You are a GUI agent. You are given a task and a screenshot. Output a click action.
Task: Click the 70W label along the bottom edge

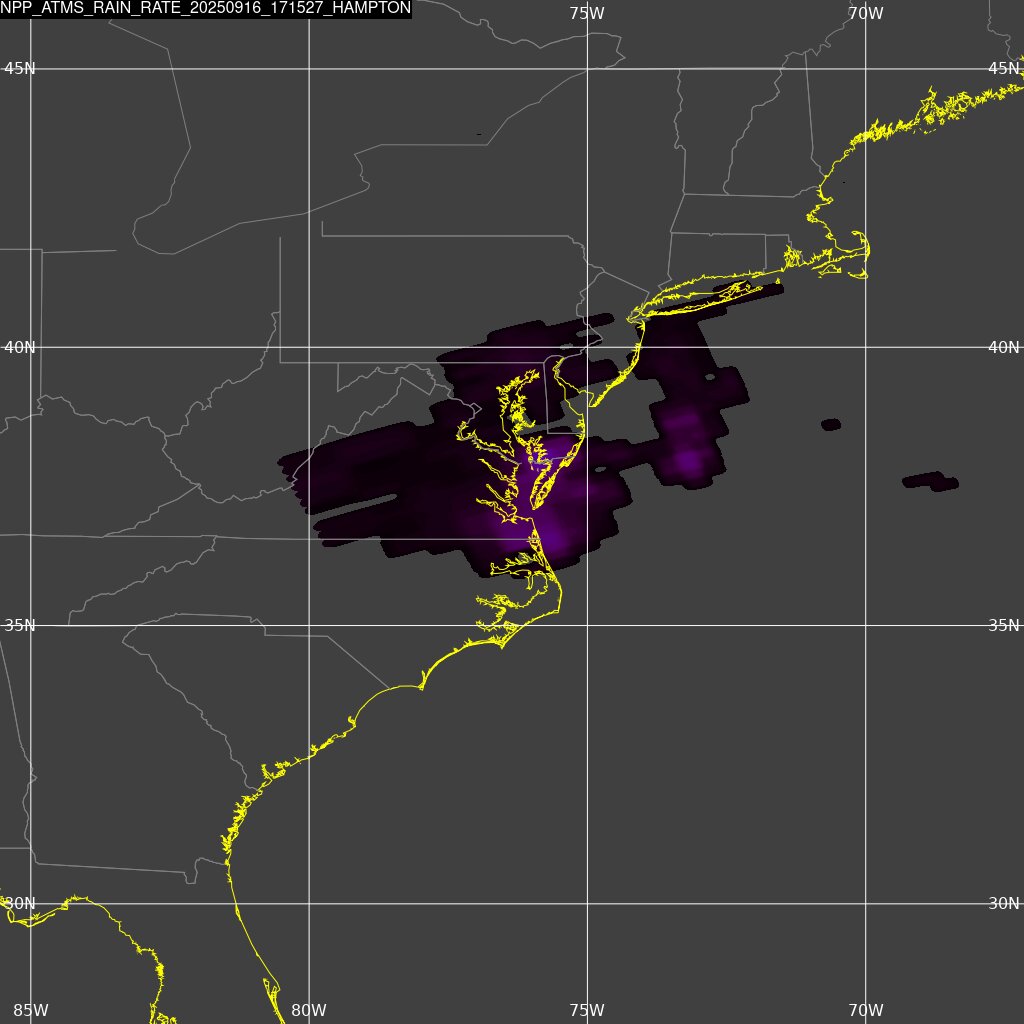[866, 1010]
